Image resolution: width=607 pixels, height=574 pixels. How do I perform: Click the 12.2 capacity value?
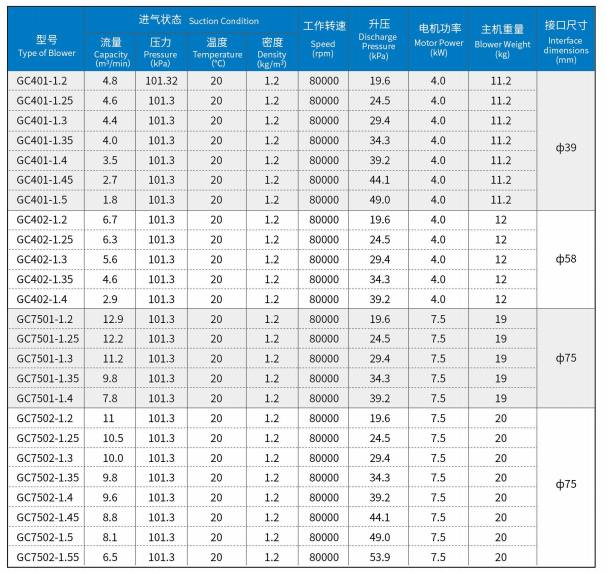(x=113, y=339)
